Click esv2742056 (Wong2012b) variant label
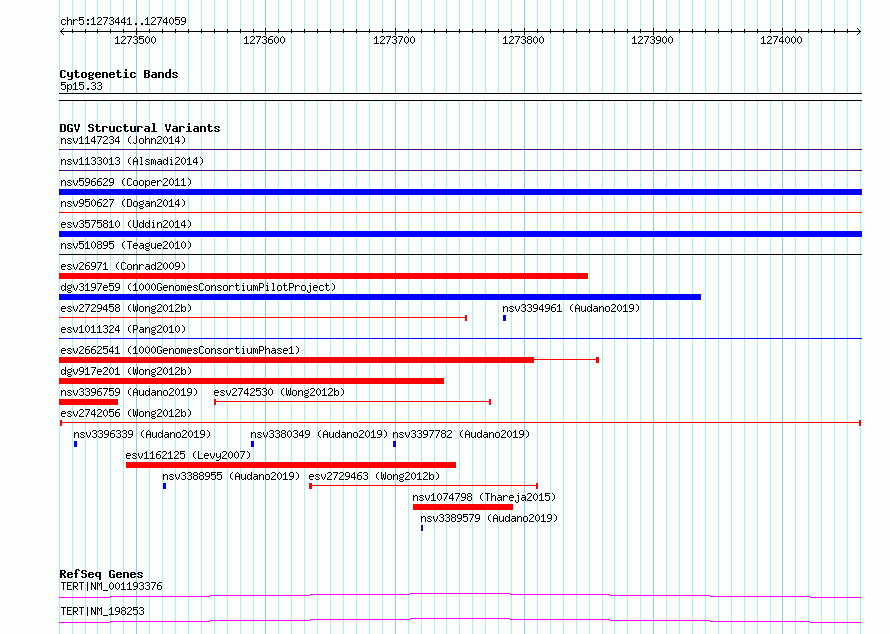This screenshot has height=634, width=890. tap(126, 413)
